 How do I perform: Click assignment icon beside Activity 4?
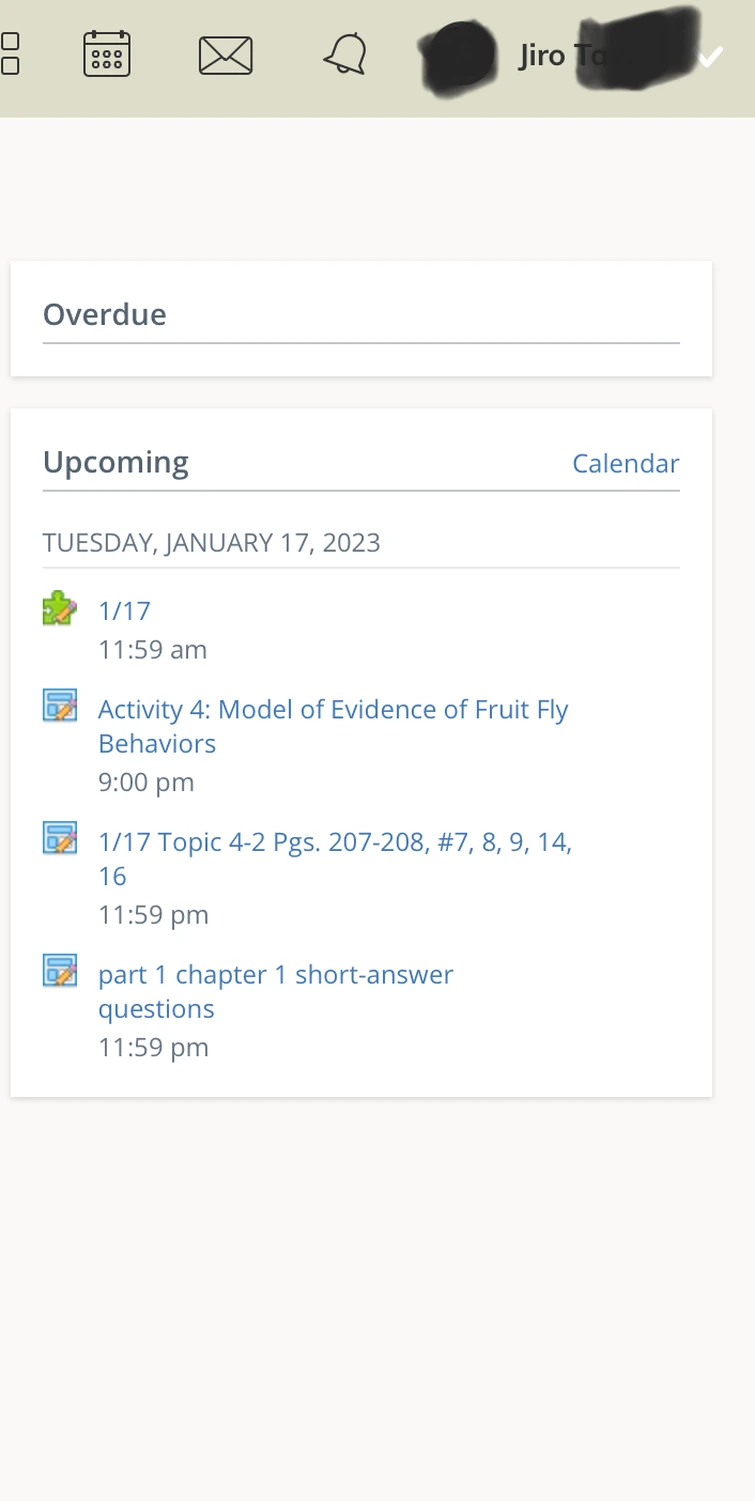60,706
